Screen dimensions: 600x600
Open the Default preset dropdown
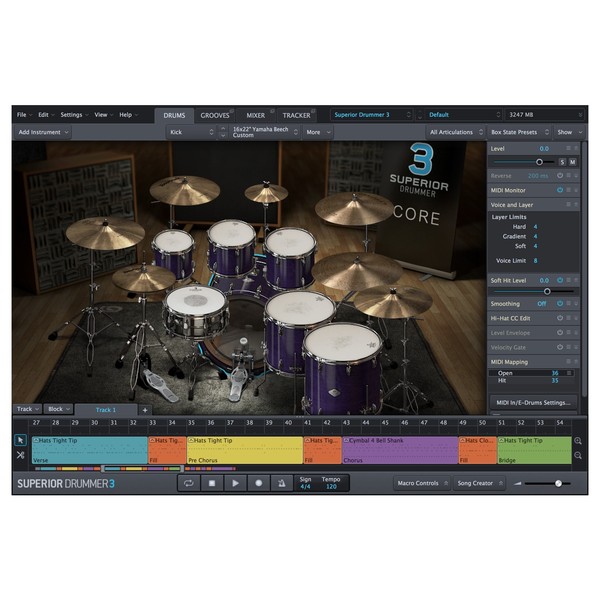click(x=464, y=115)
